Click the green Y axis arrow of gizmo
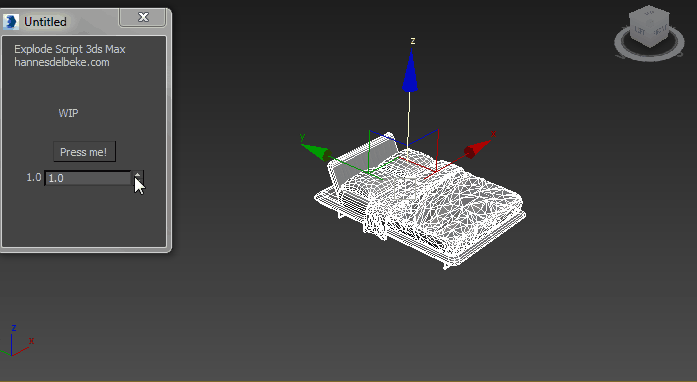This screenshot has width=697, height=382. coord(316,152)
